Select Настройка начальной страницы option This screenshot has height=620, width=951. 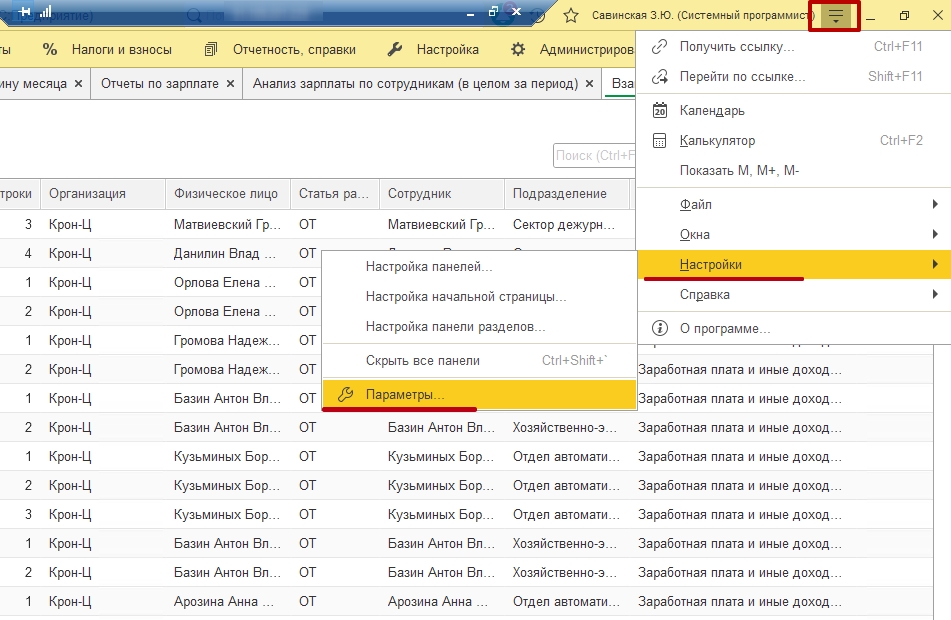point(465,297)
